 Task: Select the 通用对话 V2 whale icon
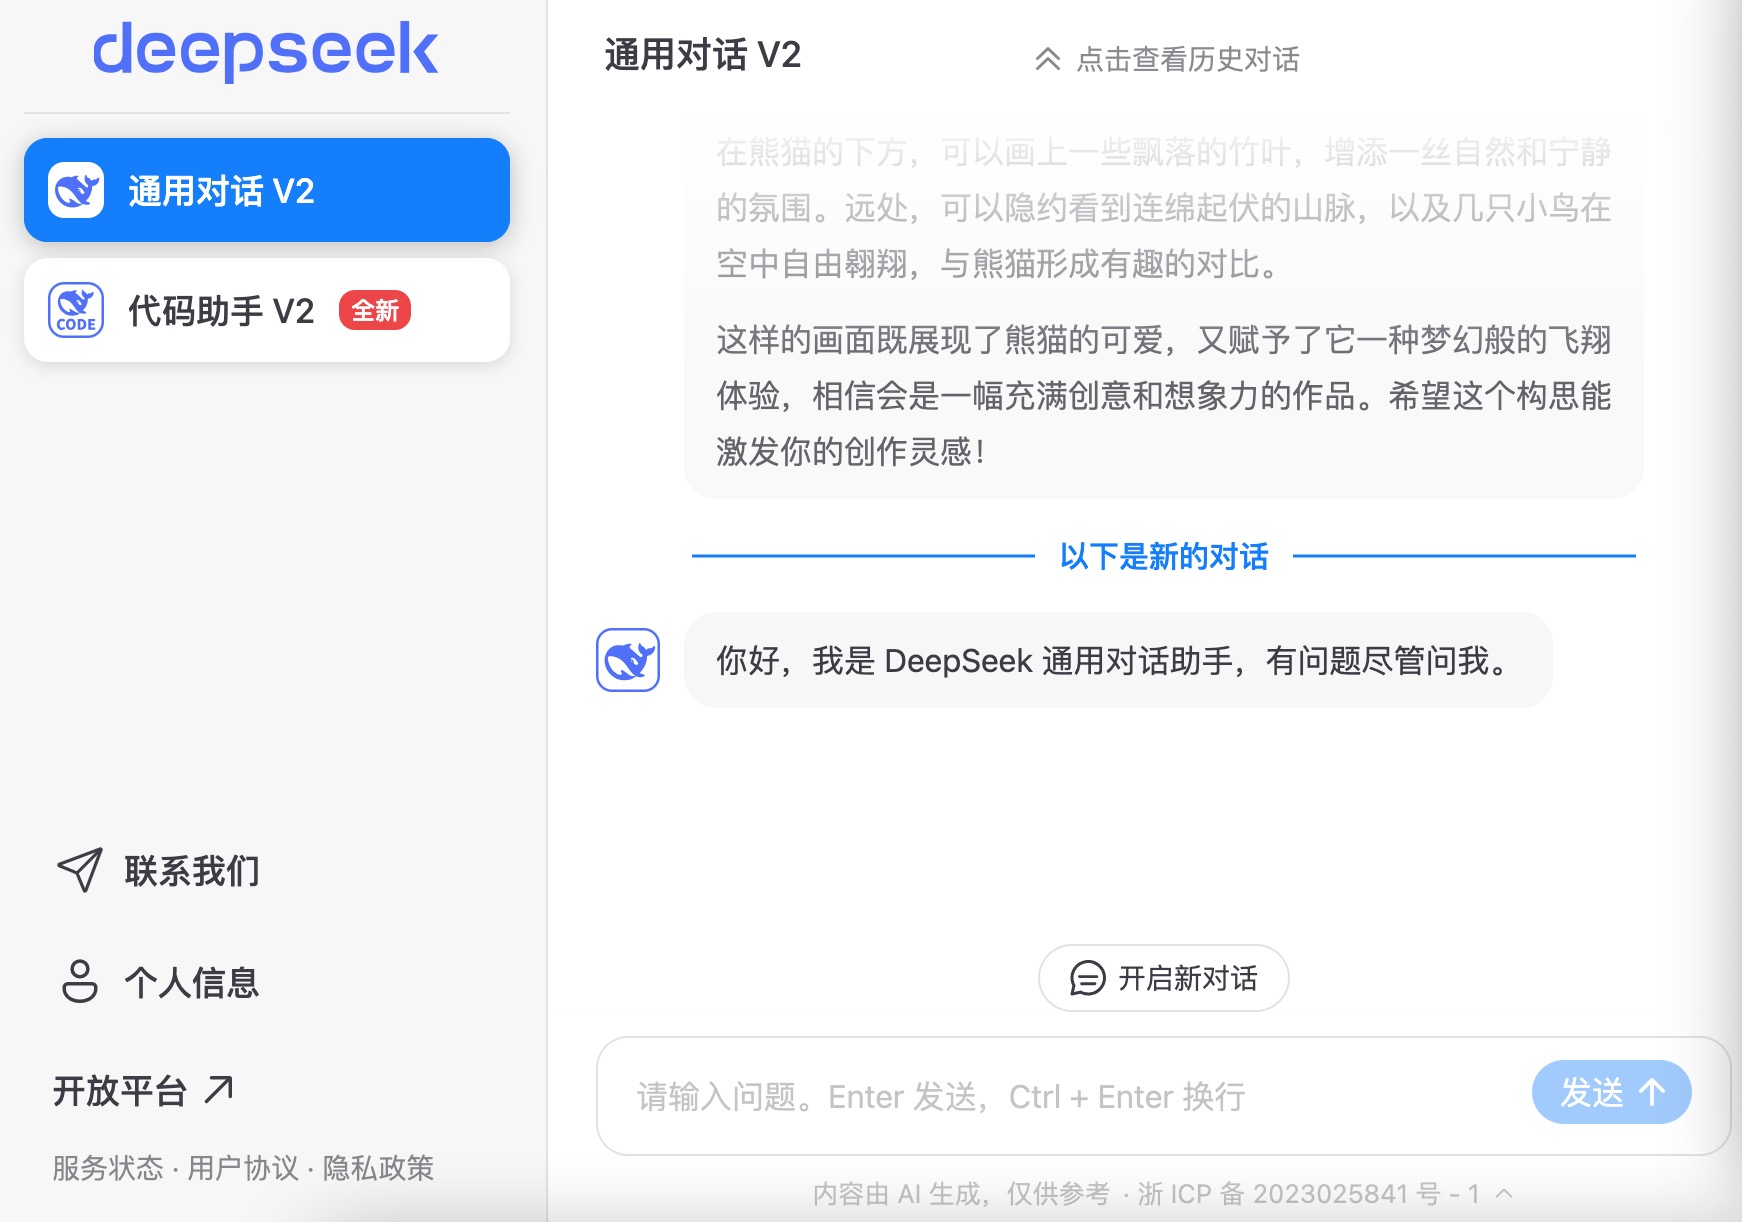pyautogui.click(x=76, y=190)
